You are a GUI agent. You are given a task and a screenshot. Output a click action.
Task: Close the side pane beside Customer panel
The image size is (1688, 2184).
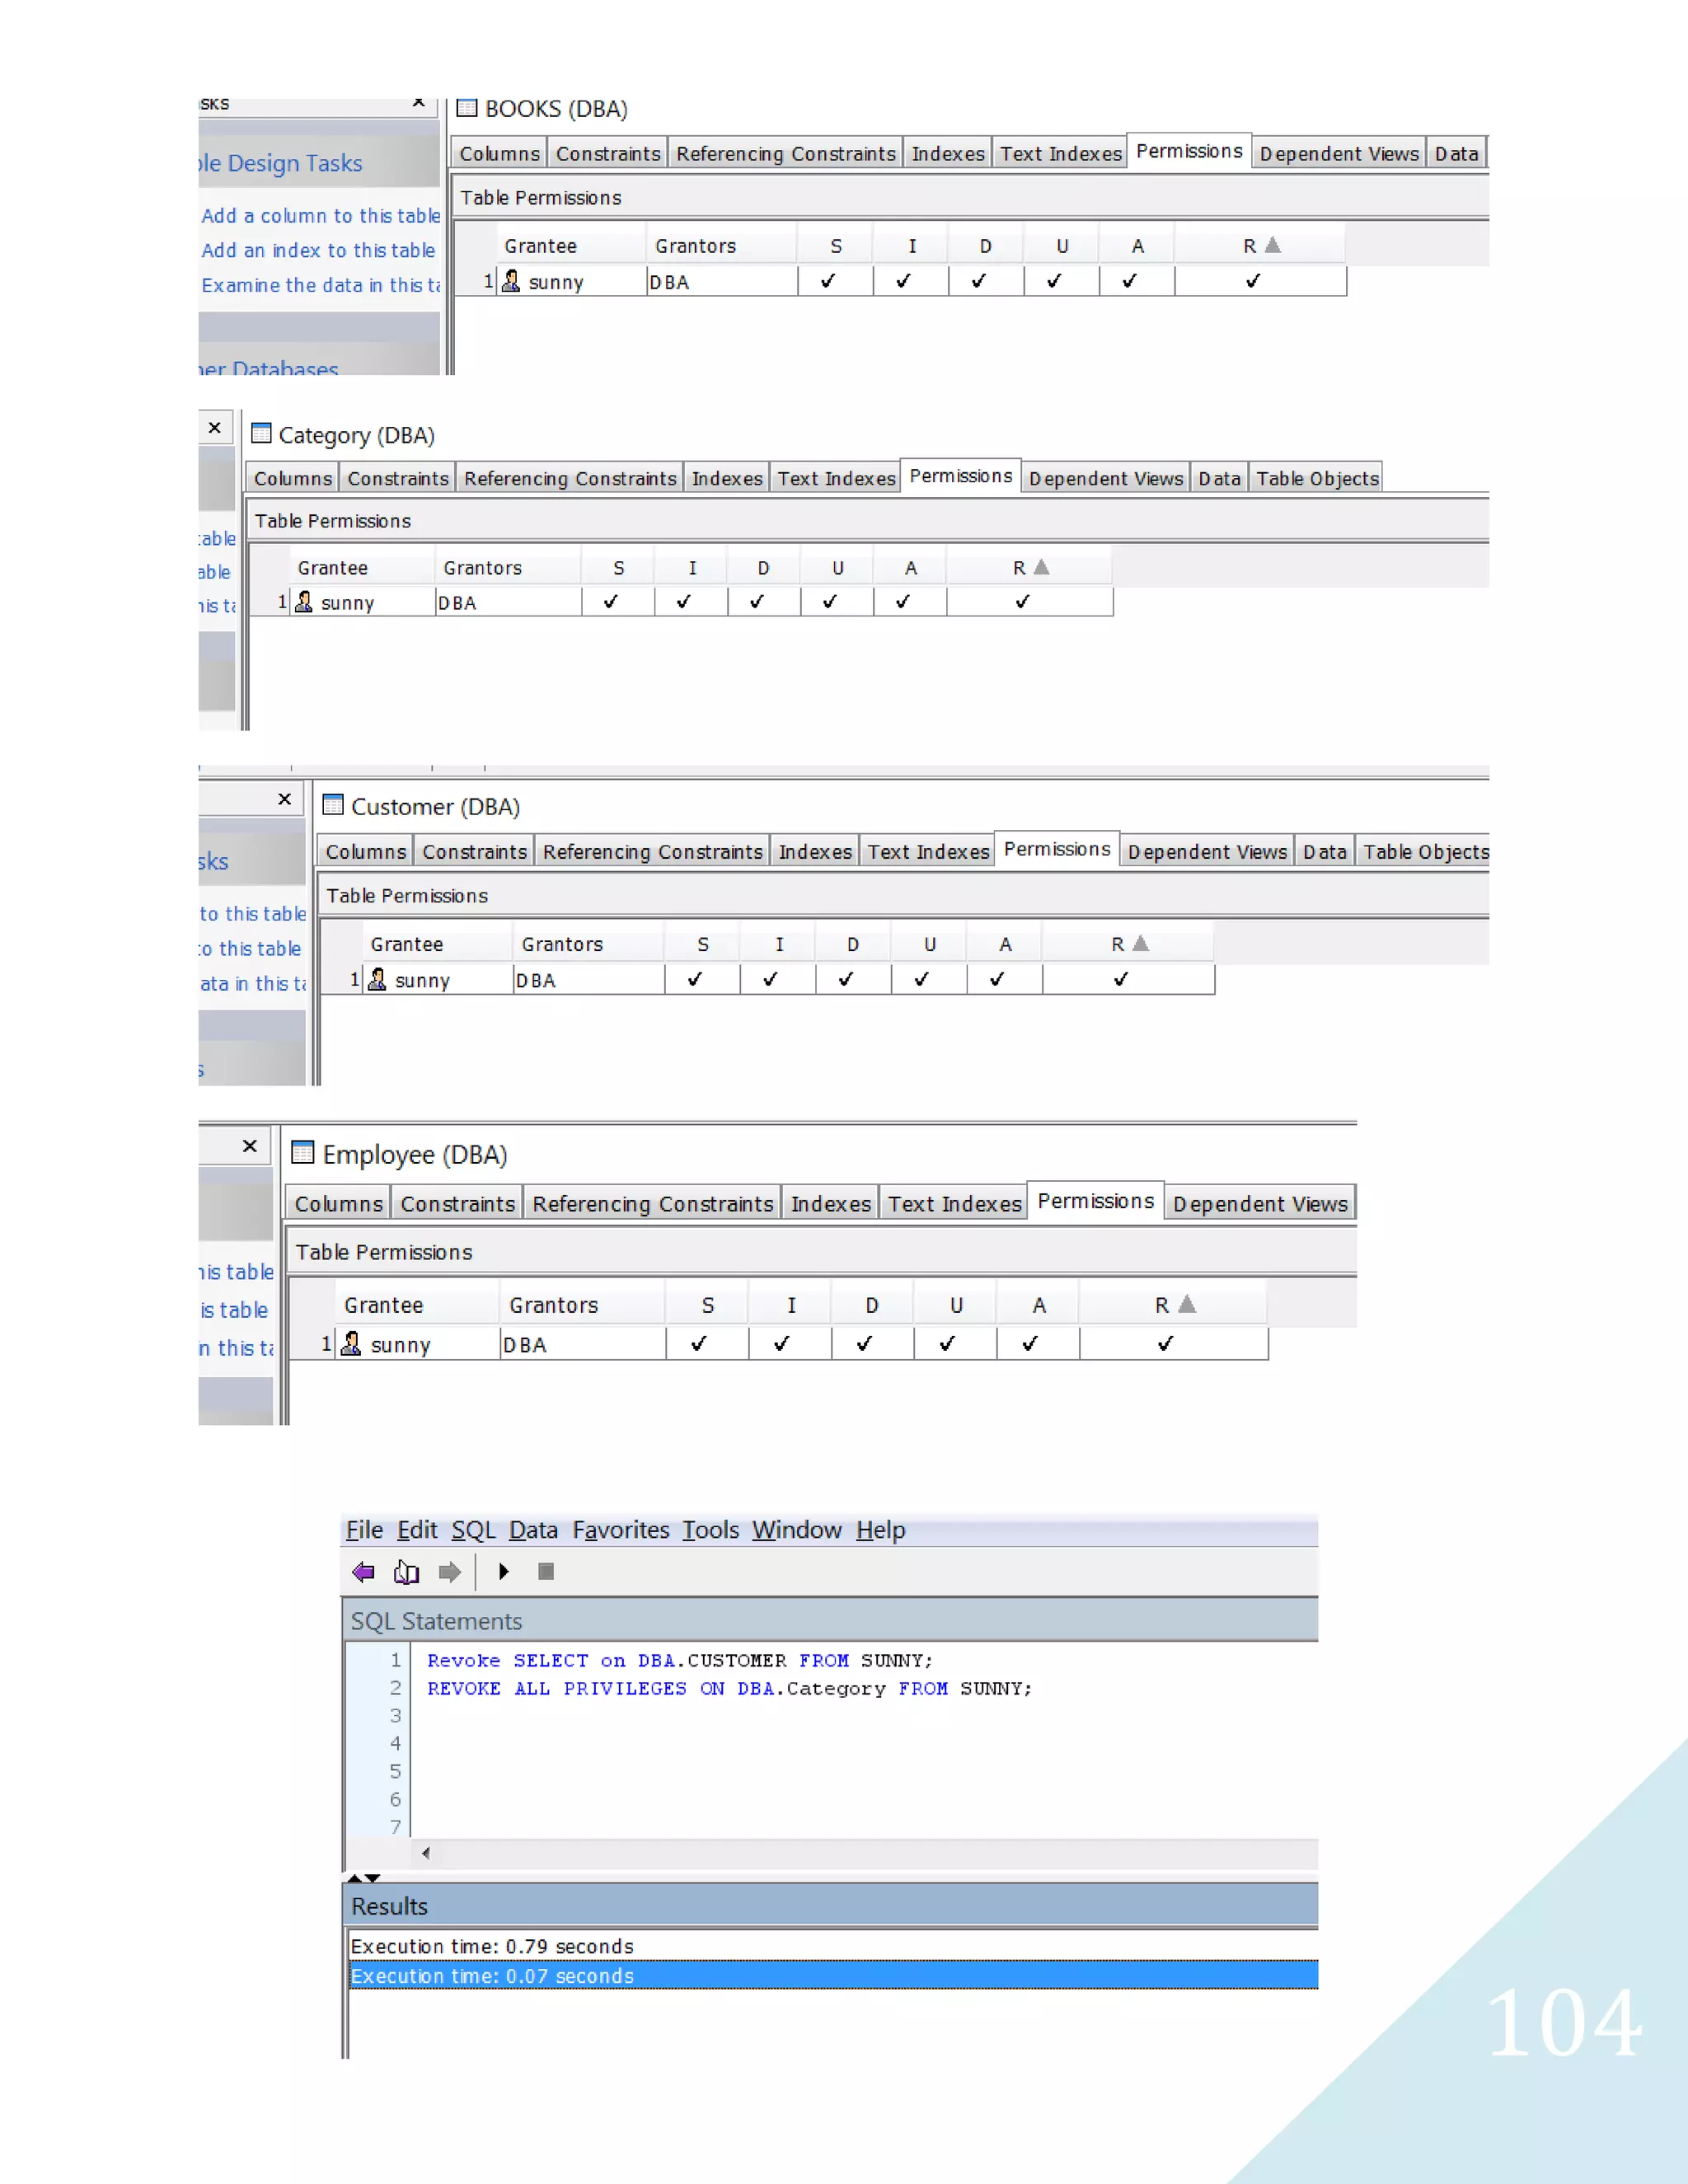[x=285, y=799]
